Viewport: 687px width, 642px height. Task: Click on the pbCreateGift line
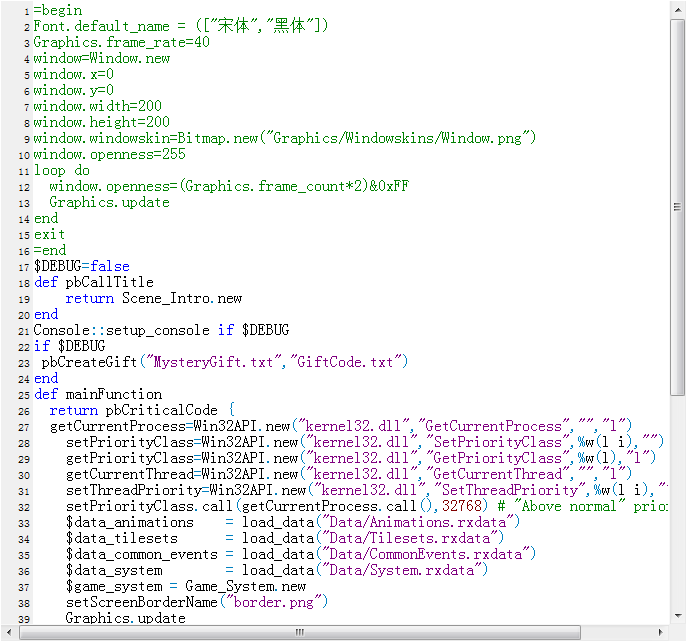tap(224, 362)
